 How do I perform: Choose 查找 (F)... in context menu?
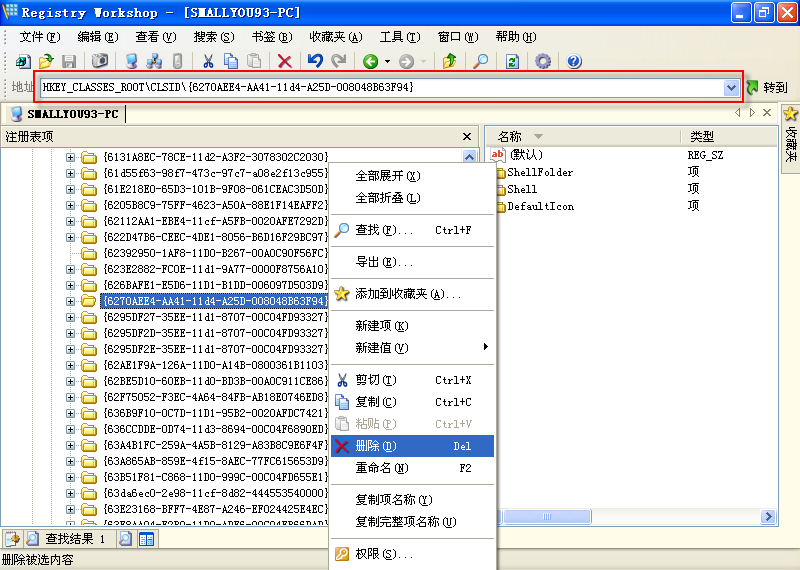(413, 230)
